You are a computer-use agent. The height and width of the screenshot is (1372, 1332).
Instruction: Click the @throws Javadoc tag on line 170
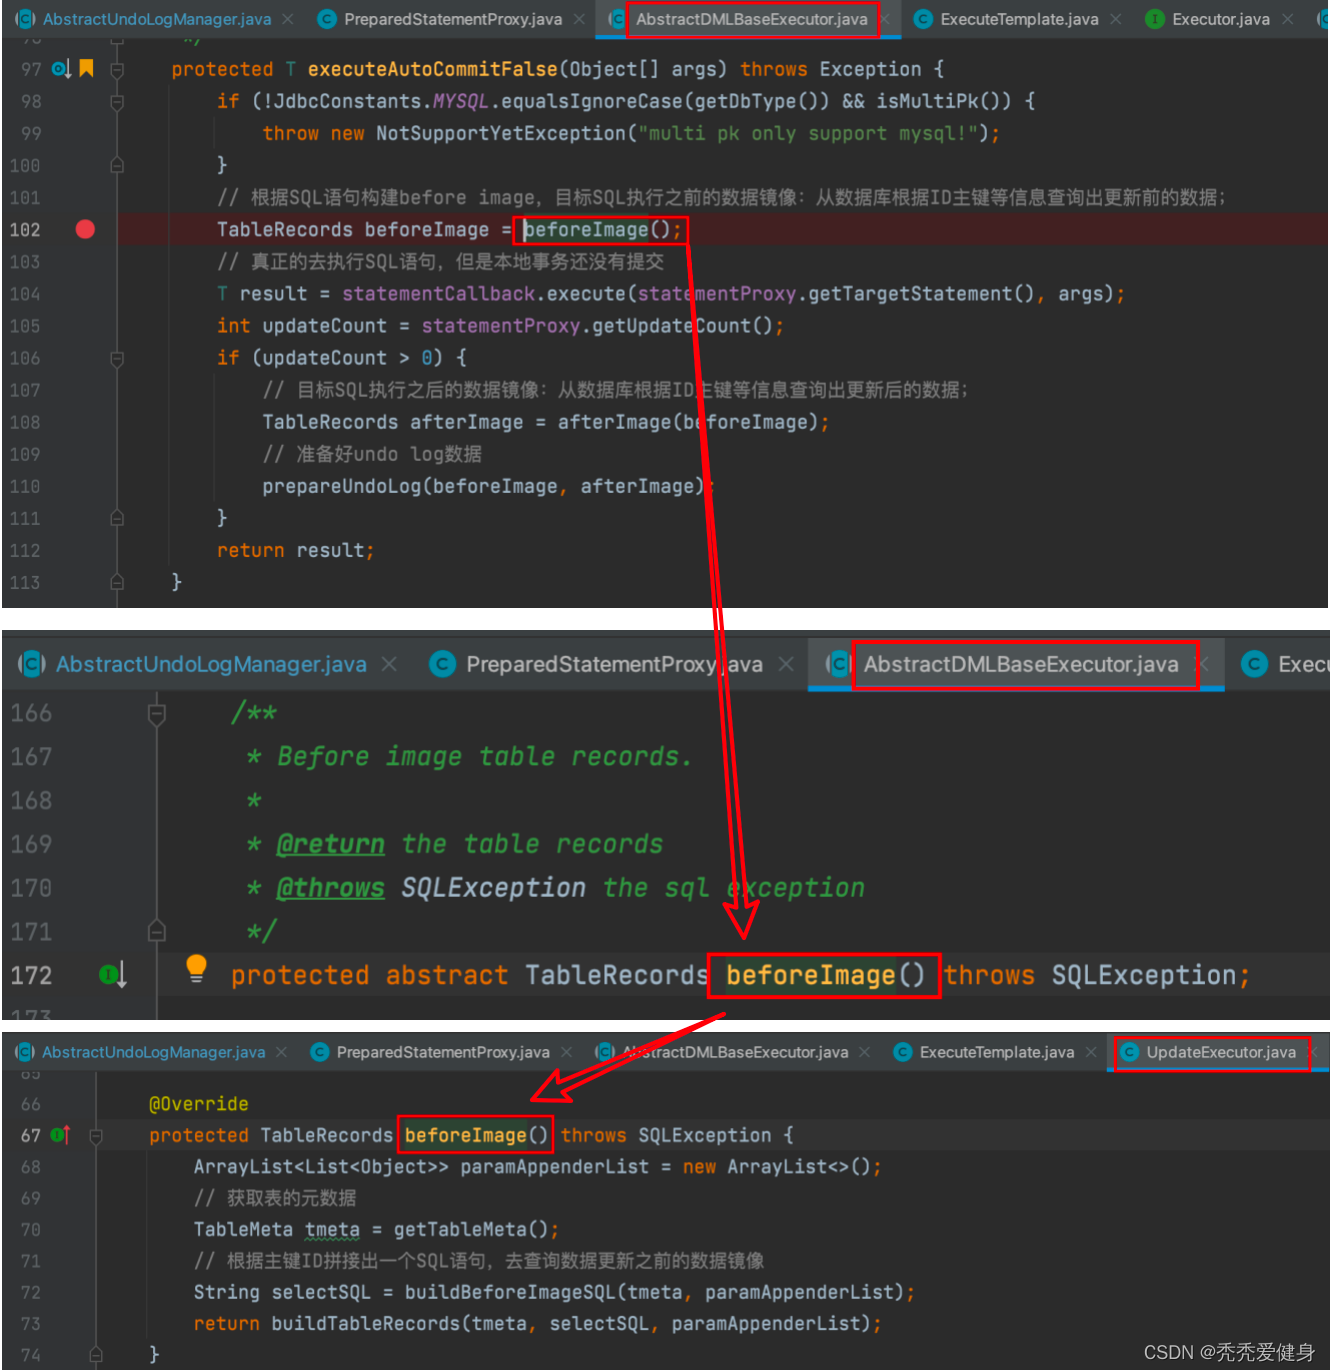[330, 888]
